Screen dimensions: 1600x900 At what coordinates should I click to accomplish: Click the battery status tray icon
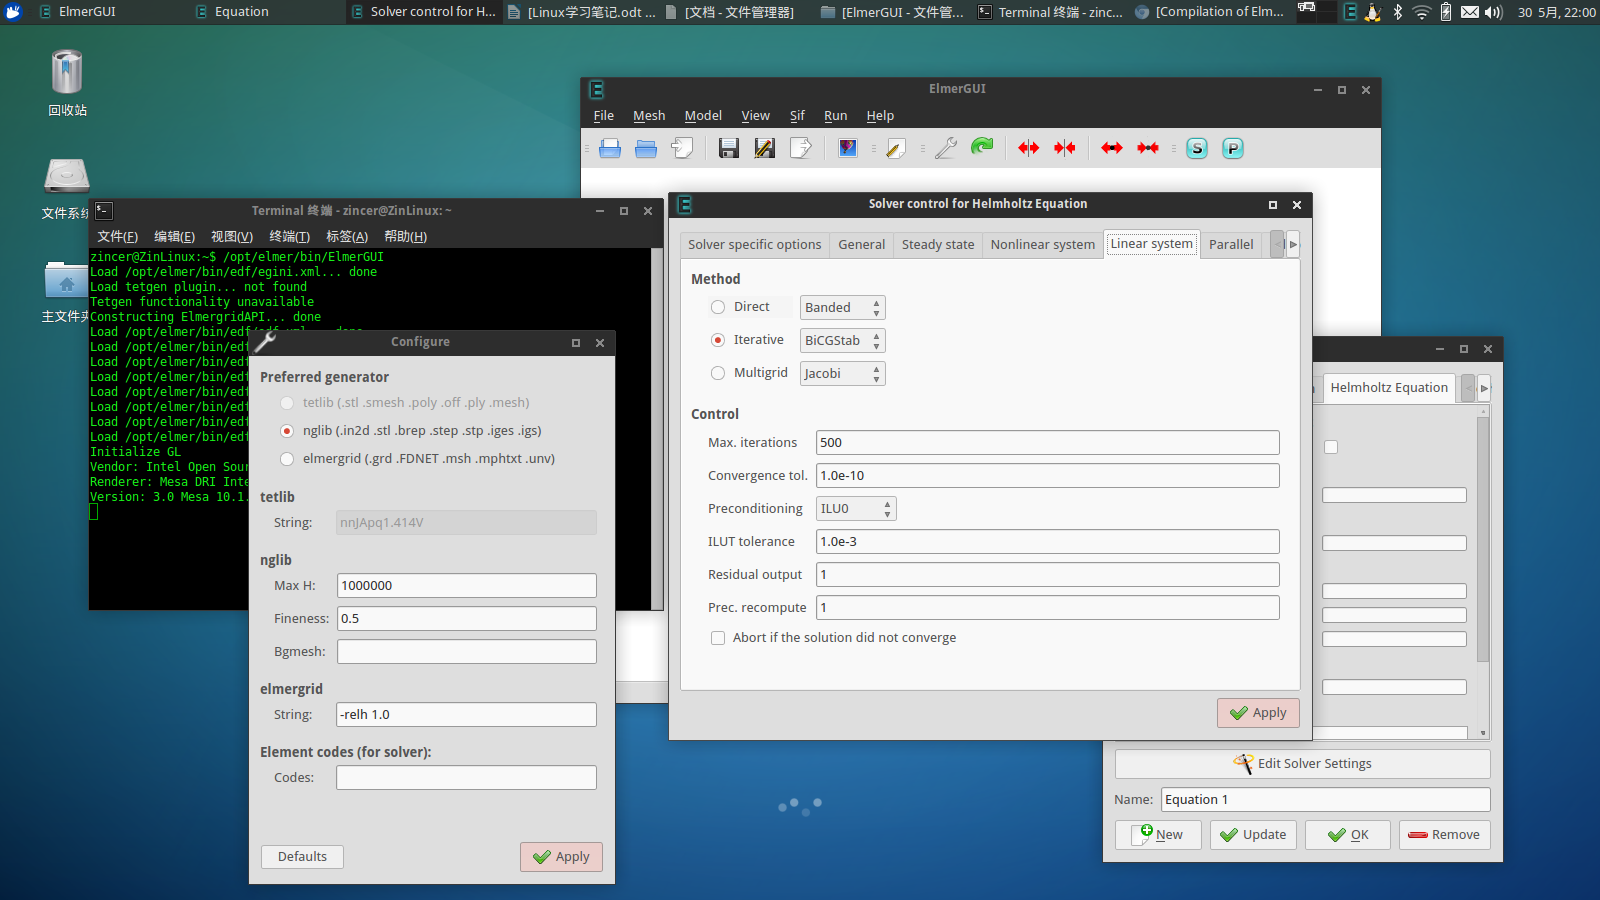tap(1446, 12)
